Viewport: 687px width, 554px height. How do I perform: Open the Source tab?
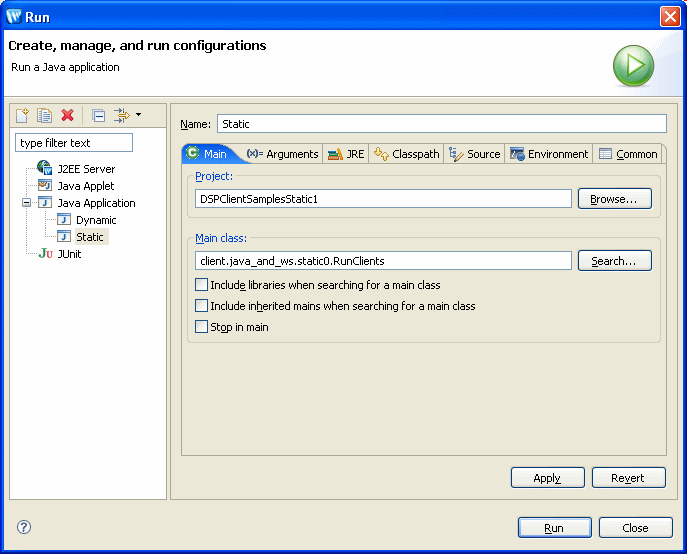[x=474, y=154]
